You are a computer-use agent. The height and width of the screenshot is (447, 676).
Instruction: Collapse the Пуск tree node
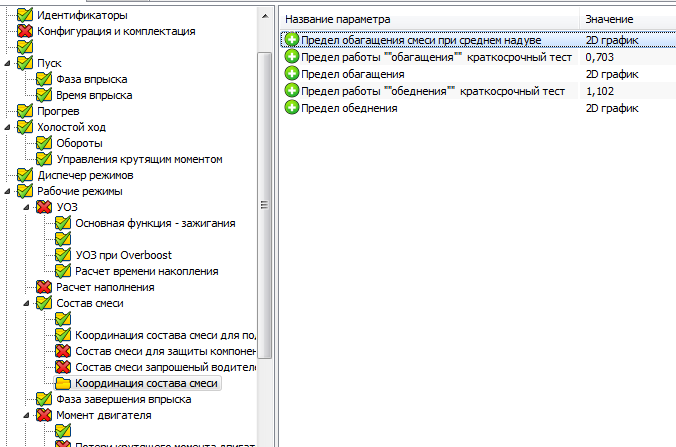pyautogui.click(x=9, y=63)
